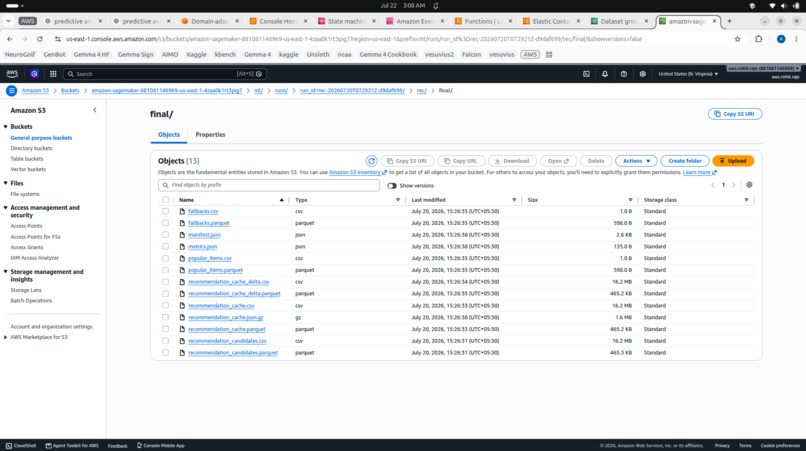The width and height of the screenshot is (806, 451).
Task: Refresh the objects list
Action: 371,161
